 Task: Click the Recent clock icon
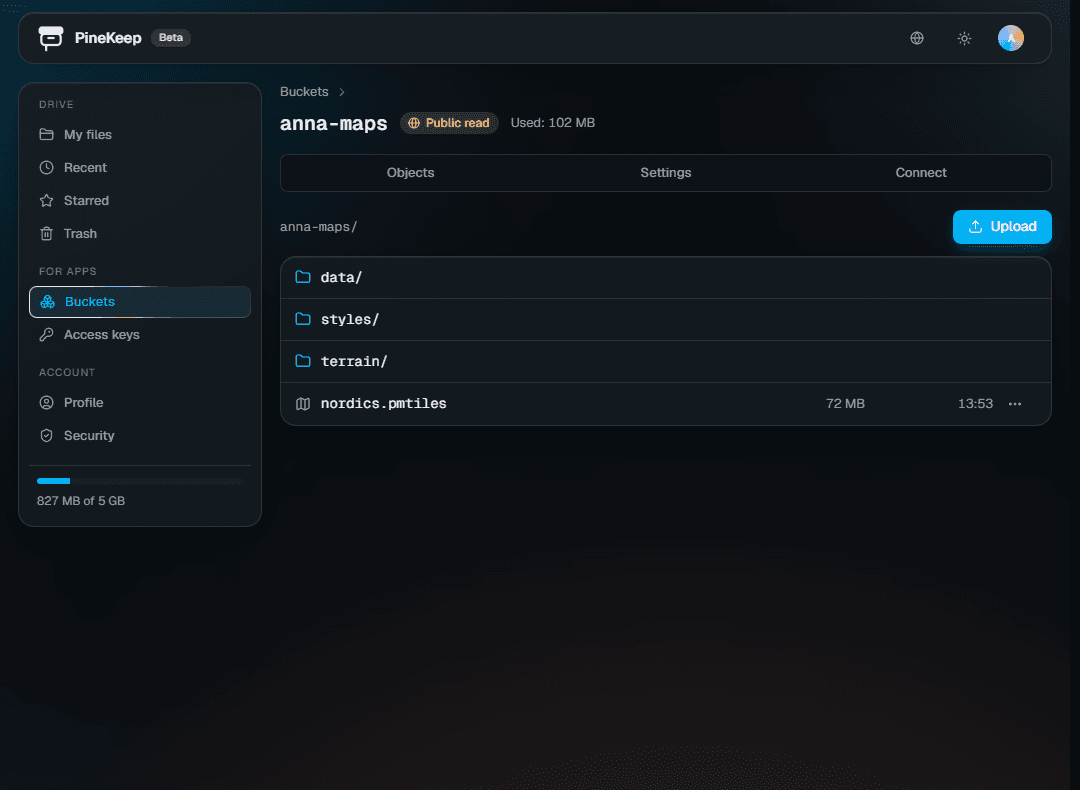click(46, 167)
